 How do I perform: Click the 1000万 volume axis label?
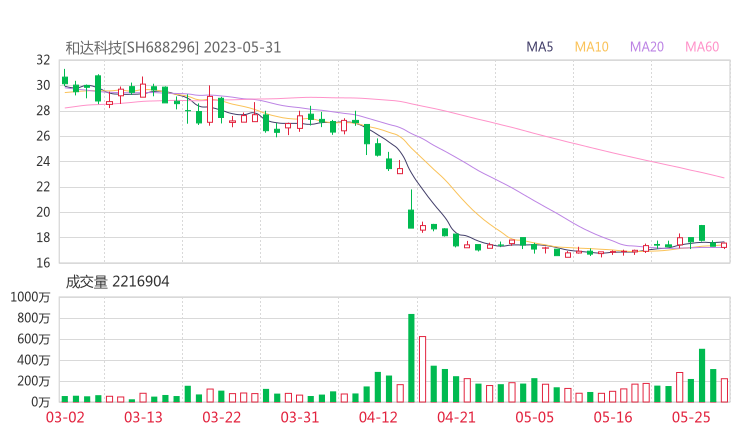30,297
